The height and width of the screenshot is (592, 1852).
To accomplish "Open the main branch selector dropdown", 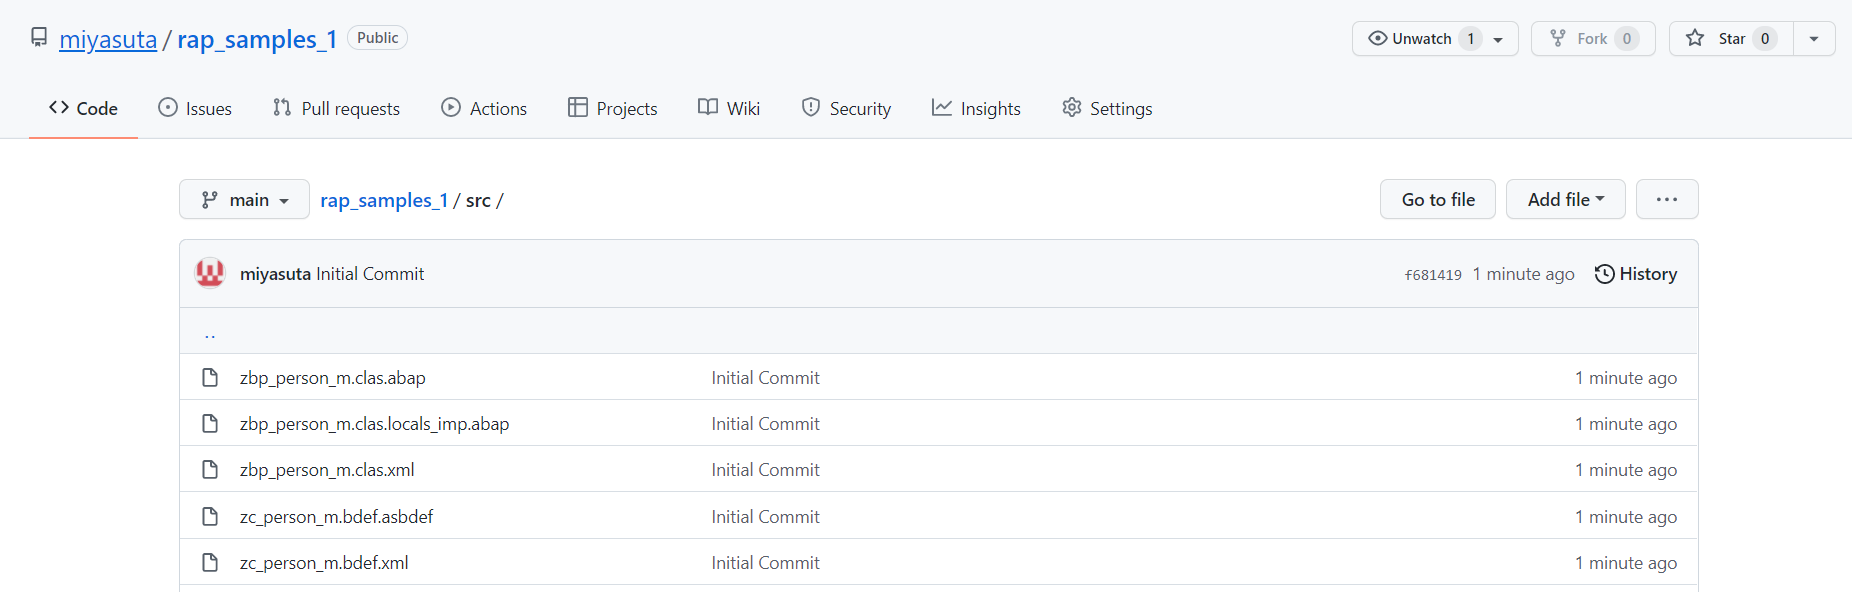I will pos(244,199).
